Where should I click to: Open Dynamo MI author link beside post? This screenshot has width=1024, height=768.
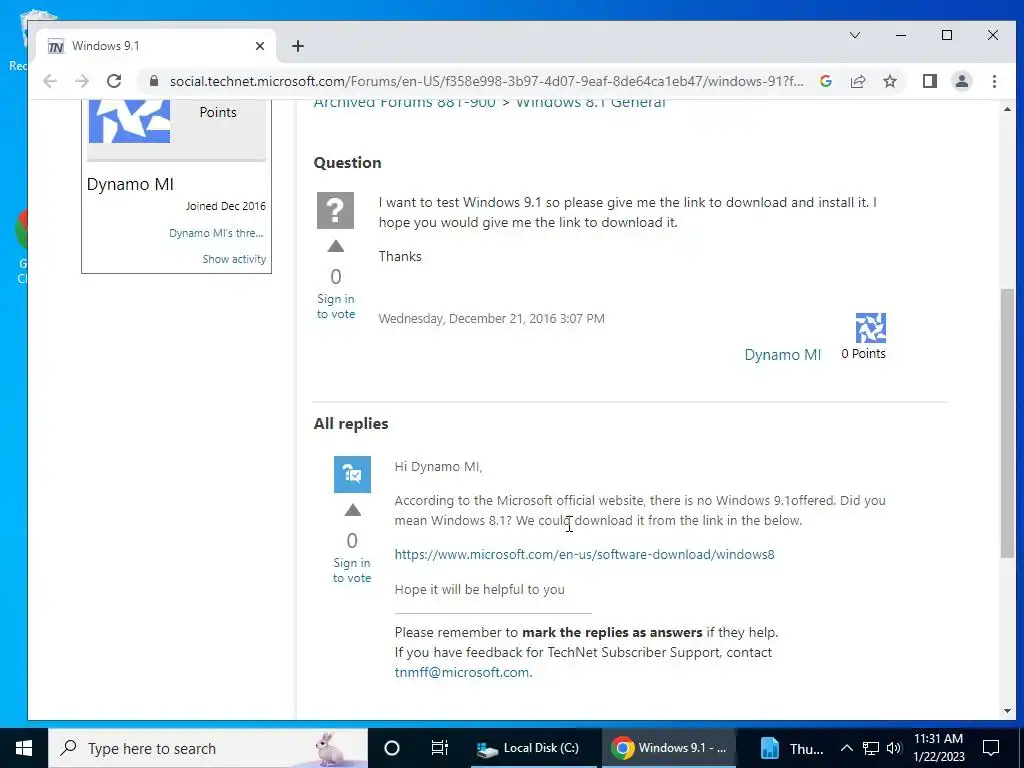[x=782, y=355]
